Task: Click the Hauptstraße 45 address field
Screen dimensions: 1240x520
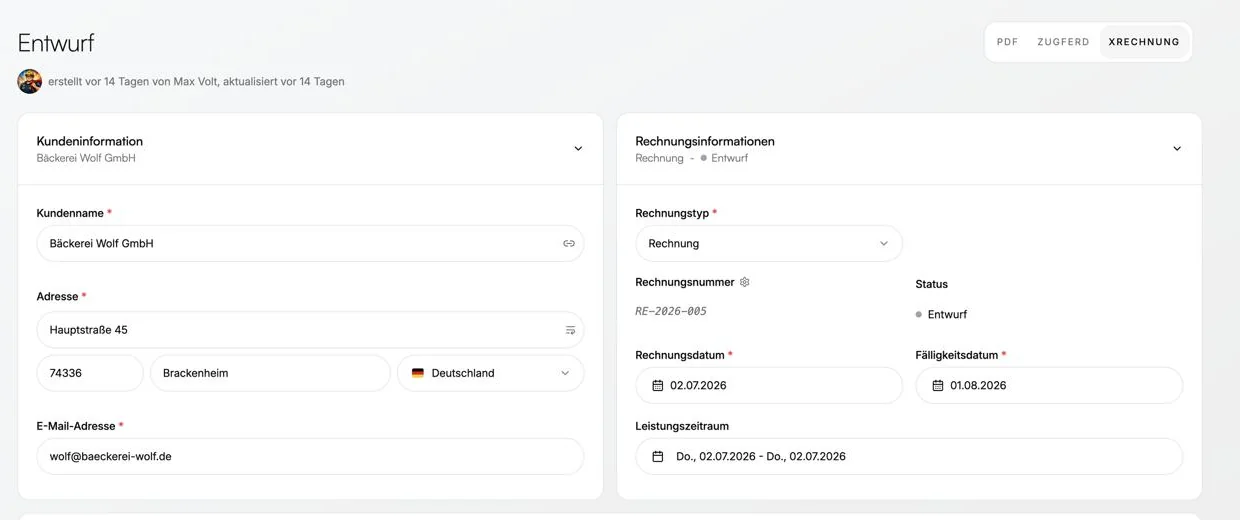Action: pyautogui.click(x=310, y=330)
